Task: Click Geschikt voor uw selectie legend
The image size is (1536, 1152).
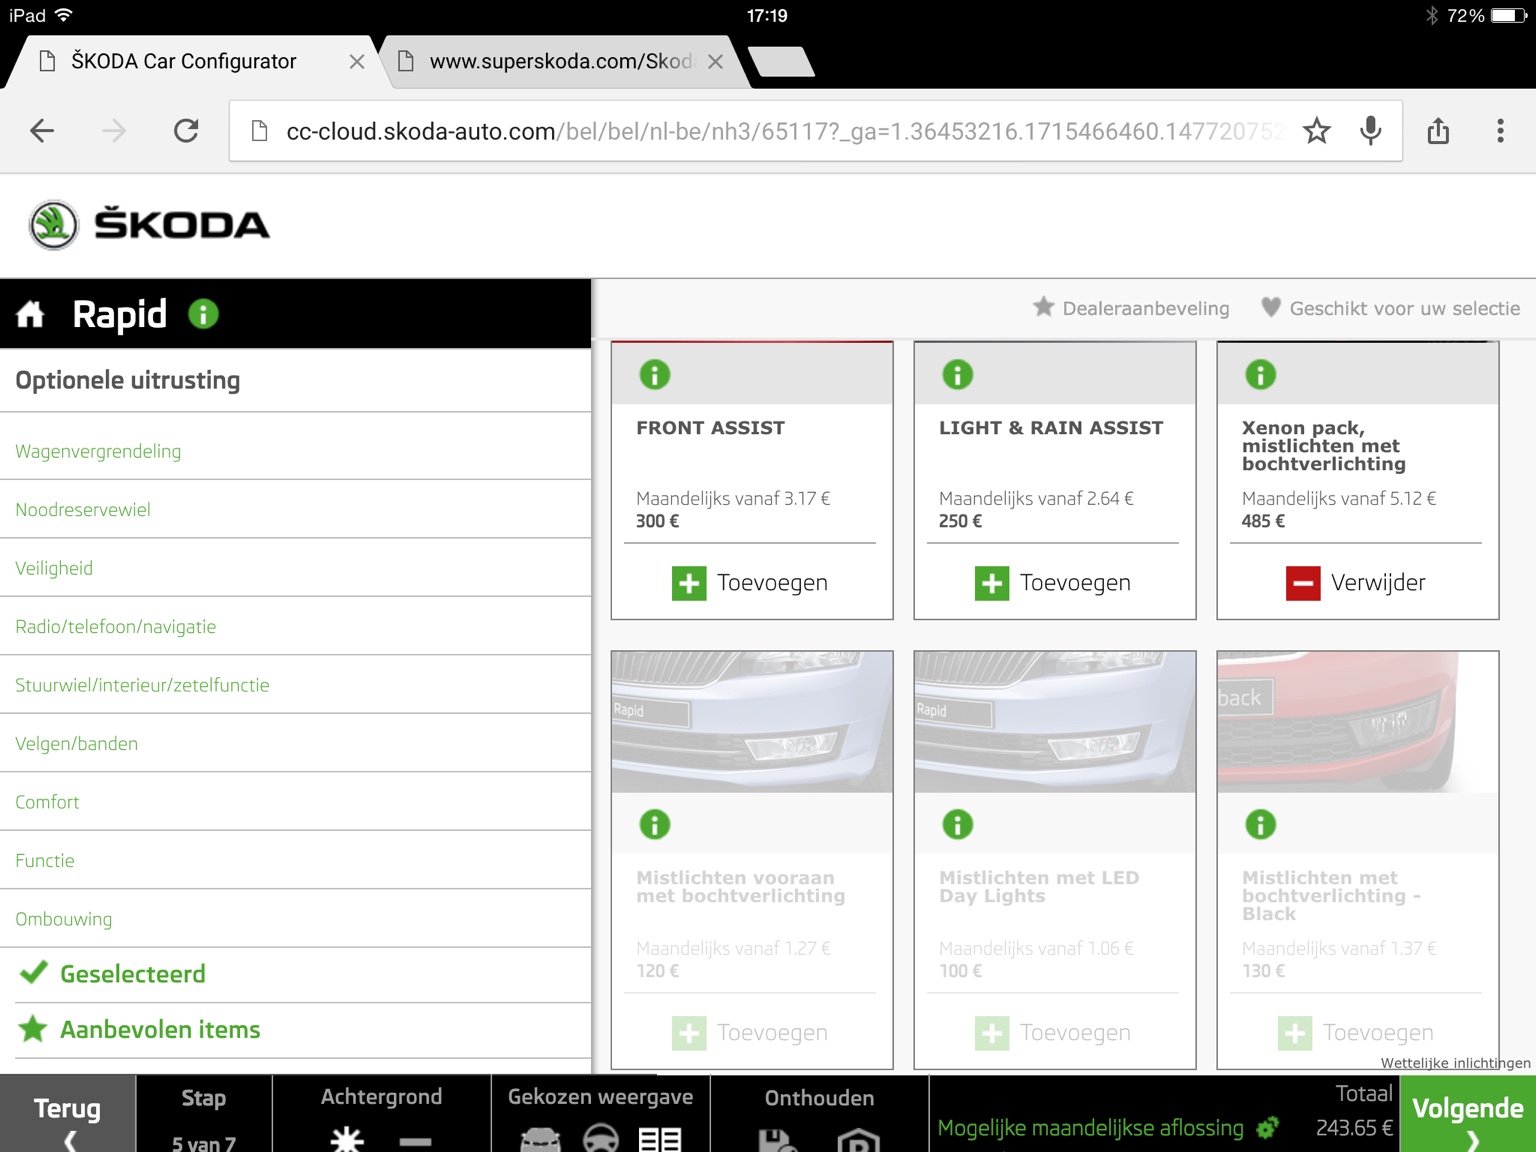Action: [1391, 308]
